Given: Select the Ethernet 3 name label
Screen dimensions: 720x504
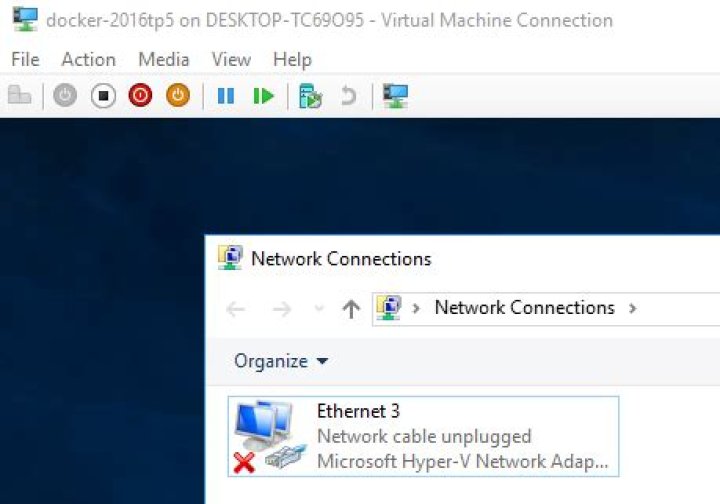Looking at the screenshot, I should 358,411.
